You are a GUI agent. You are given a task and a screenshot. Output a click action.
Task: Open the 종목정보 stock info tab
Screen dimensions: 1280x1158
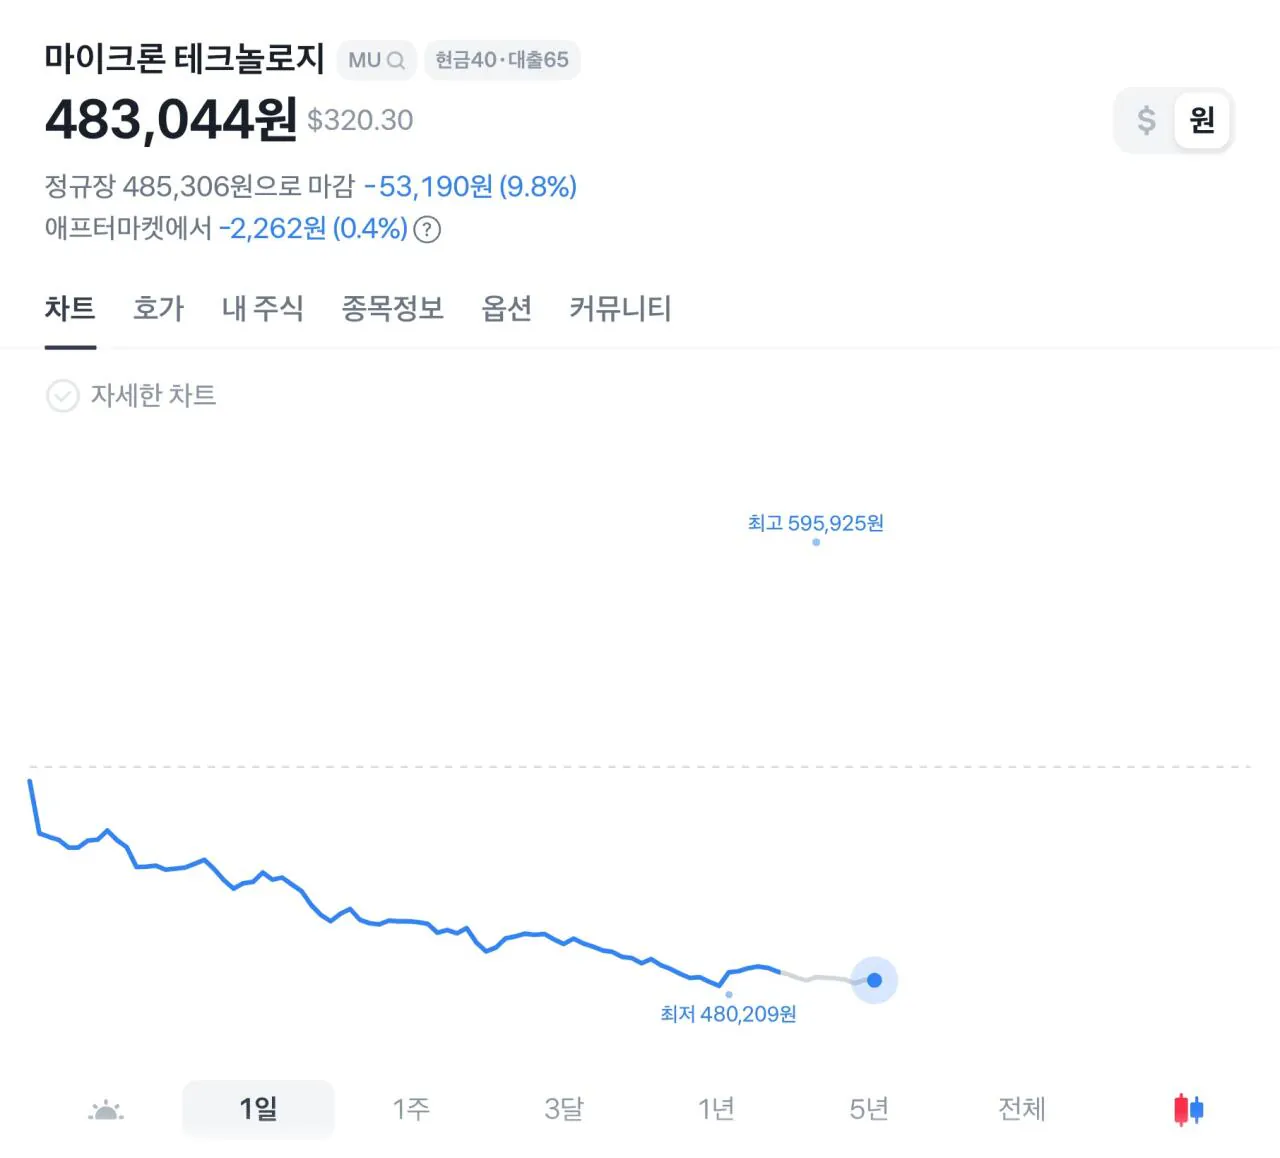[x=392, y=308]
